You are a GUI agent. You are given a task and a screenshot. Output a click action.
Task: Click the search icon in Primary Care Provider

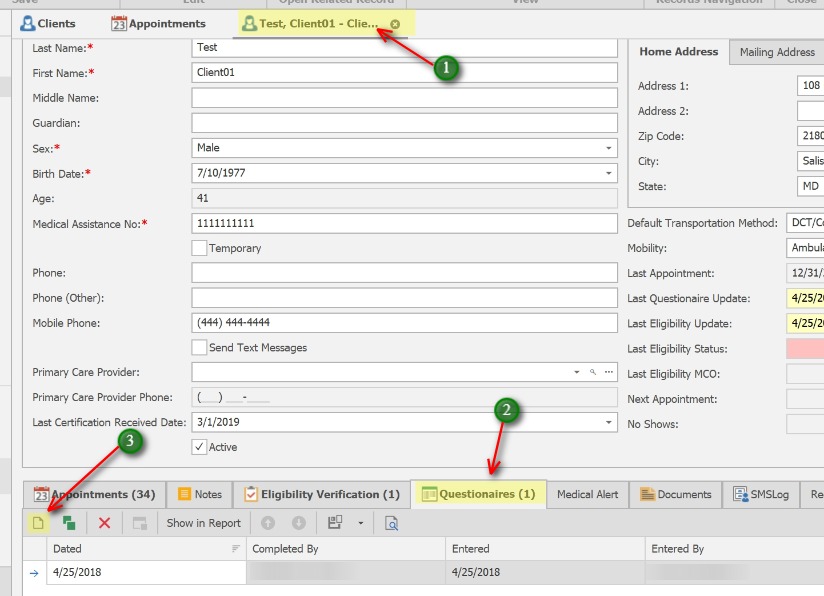593,372
